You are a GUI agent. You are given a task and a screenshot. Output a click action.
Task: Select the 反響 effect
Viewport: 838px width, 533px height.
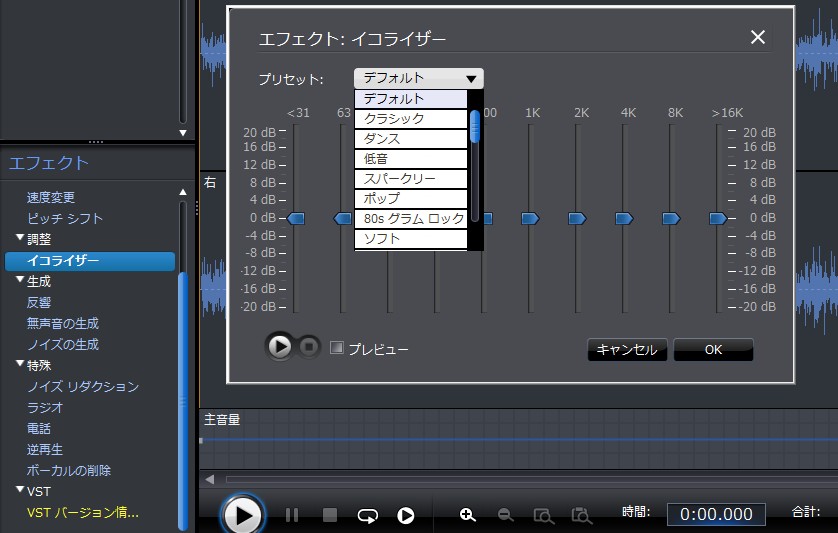39,303
